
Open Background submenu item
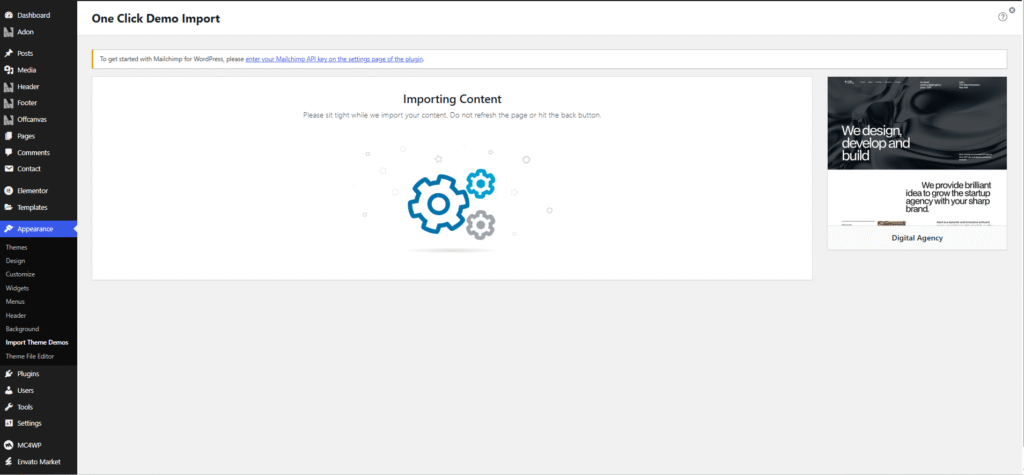tap(22, 329)
